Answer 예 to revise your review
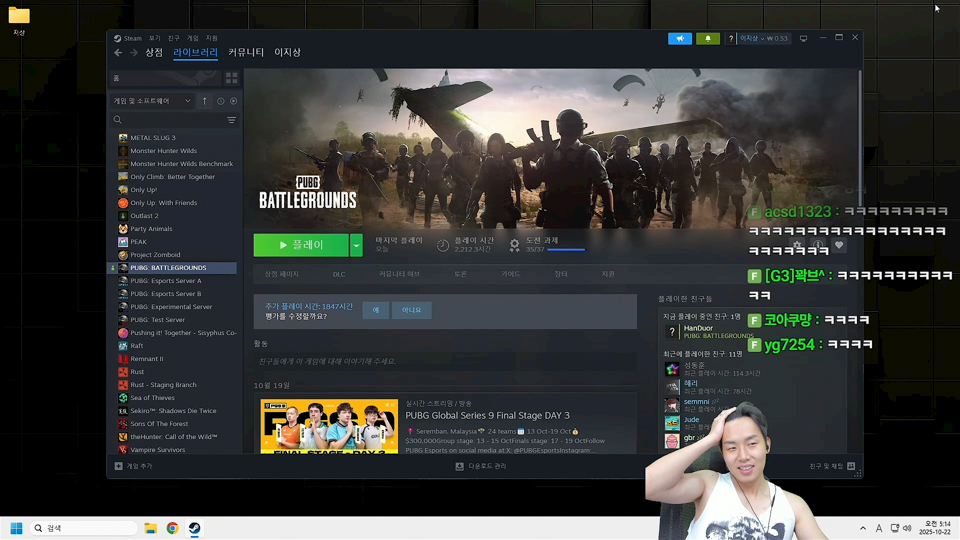The image size is (960, 540). tap(375, 310)
